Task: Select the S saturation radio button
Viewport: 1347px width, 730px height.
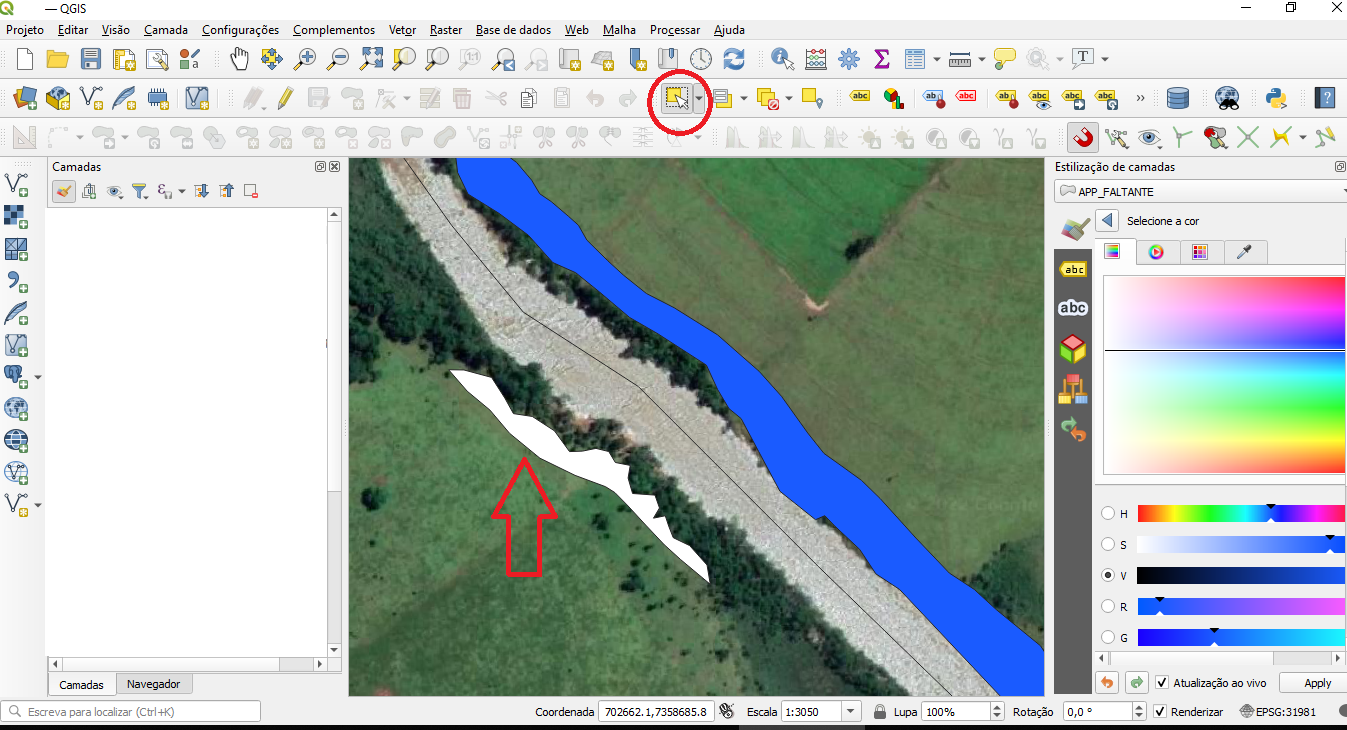Action: click(x=1108, y=544)
